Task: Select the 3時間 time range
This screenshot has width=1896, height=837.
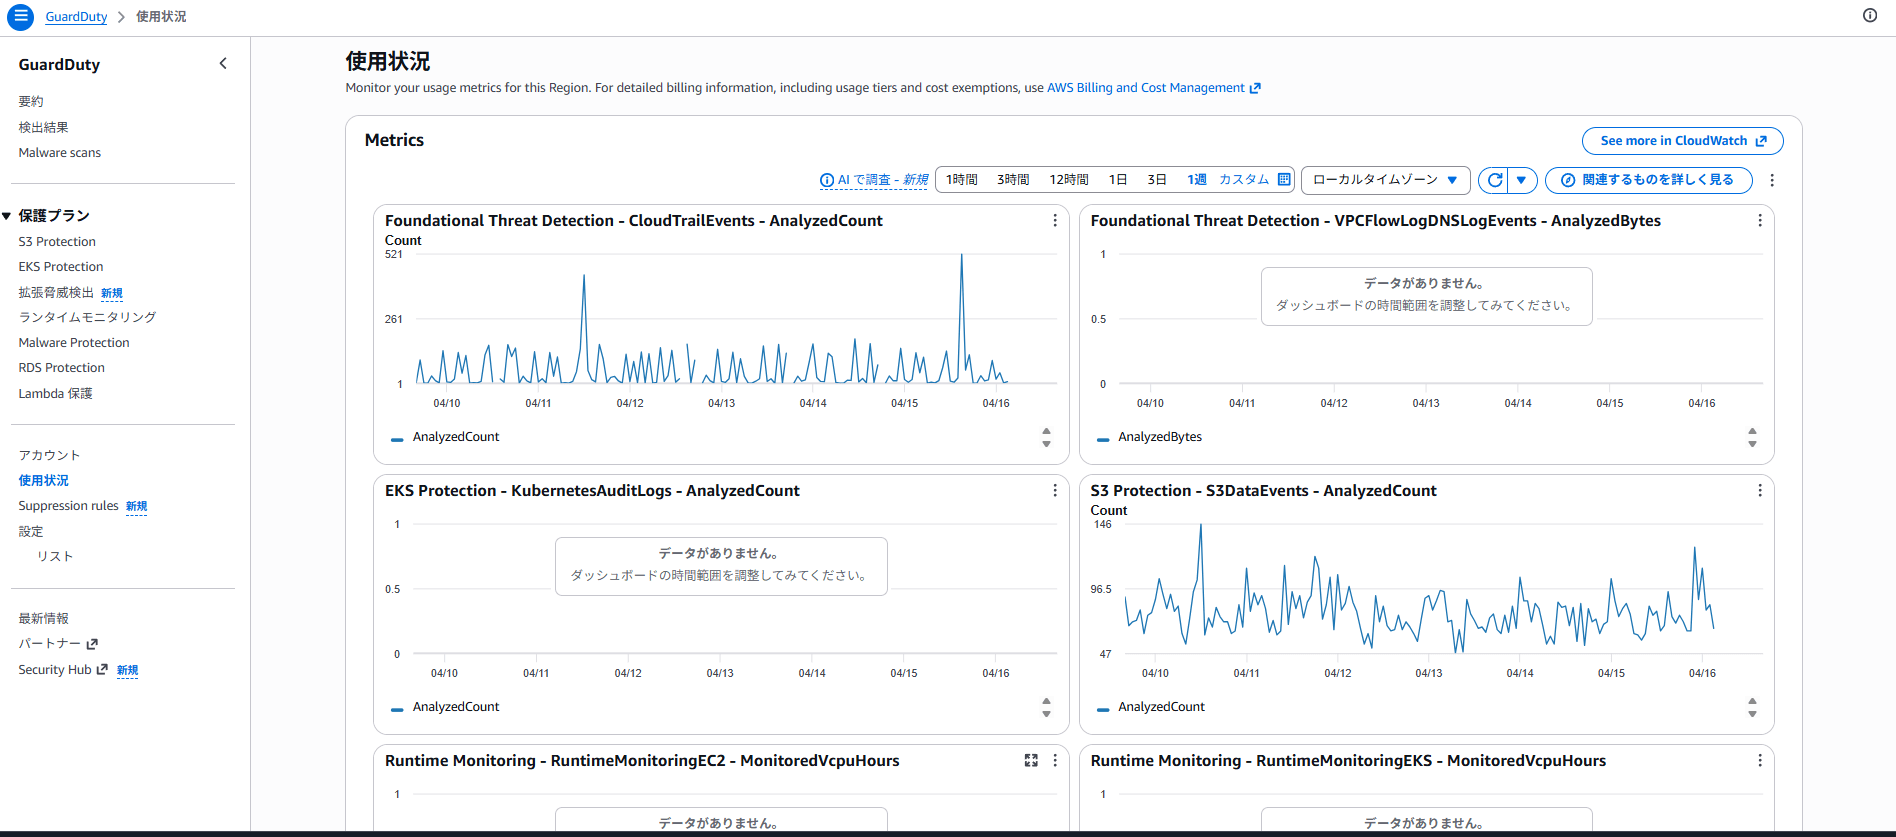Action: (x=1013, y=180)
